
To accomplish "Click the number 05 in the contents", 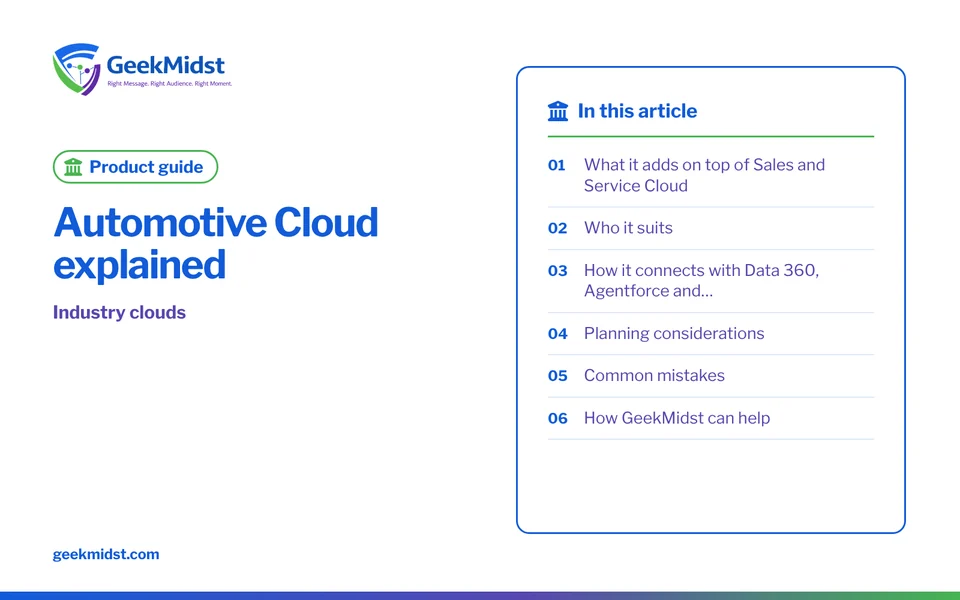I will [x=557, y=375].
